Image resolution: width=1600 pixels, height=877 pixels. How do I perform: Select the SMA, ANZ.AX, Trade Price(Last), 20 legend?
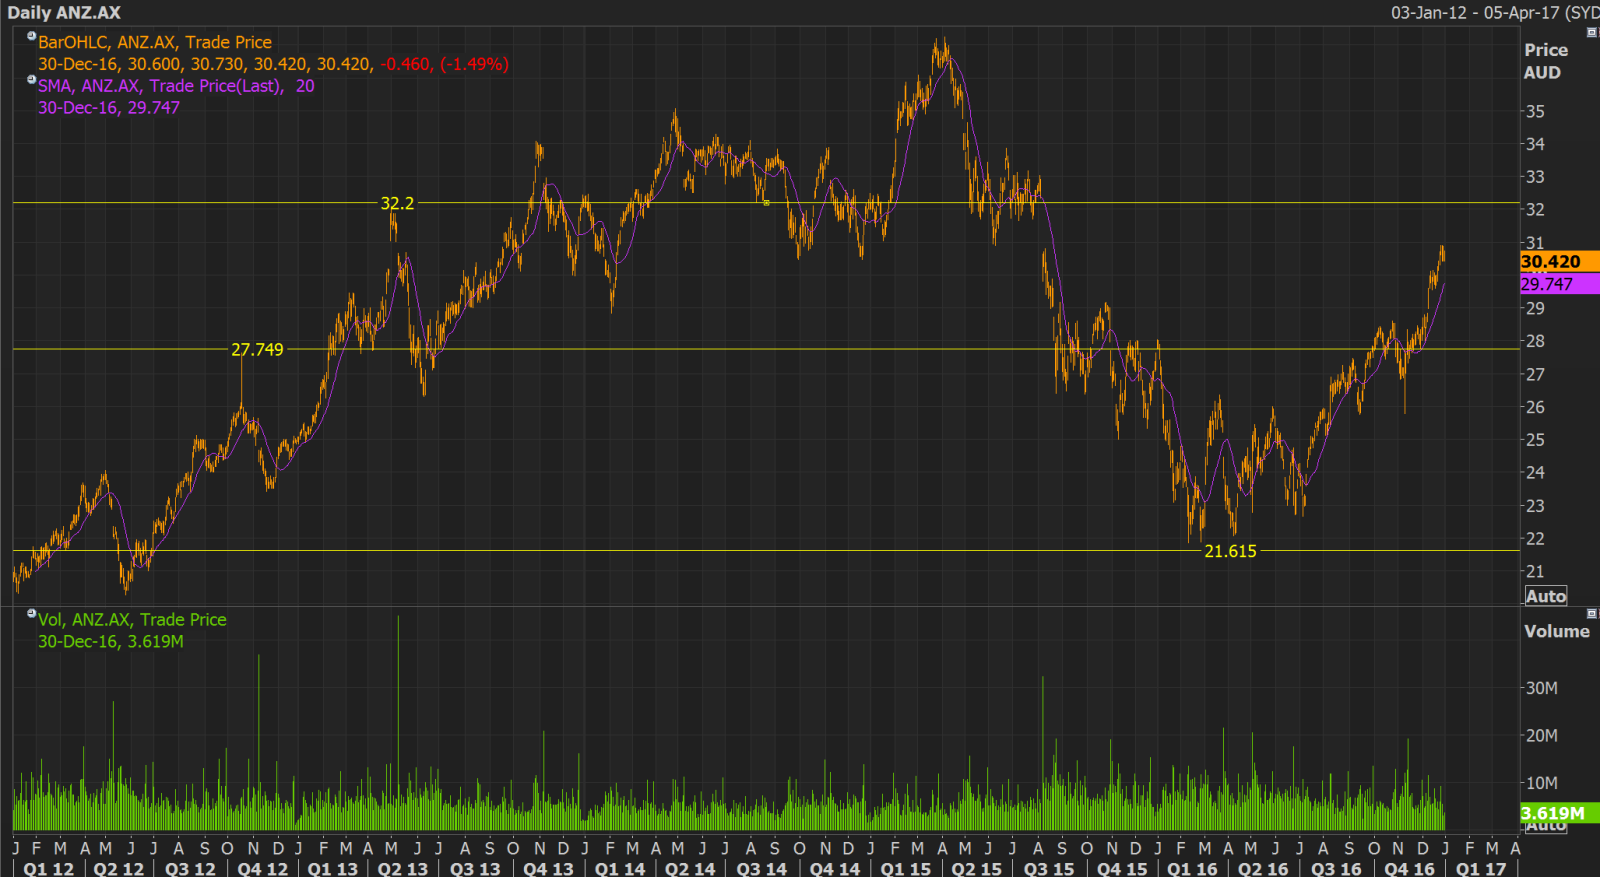176,86
